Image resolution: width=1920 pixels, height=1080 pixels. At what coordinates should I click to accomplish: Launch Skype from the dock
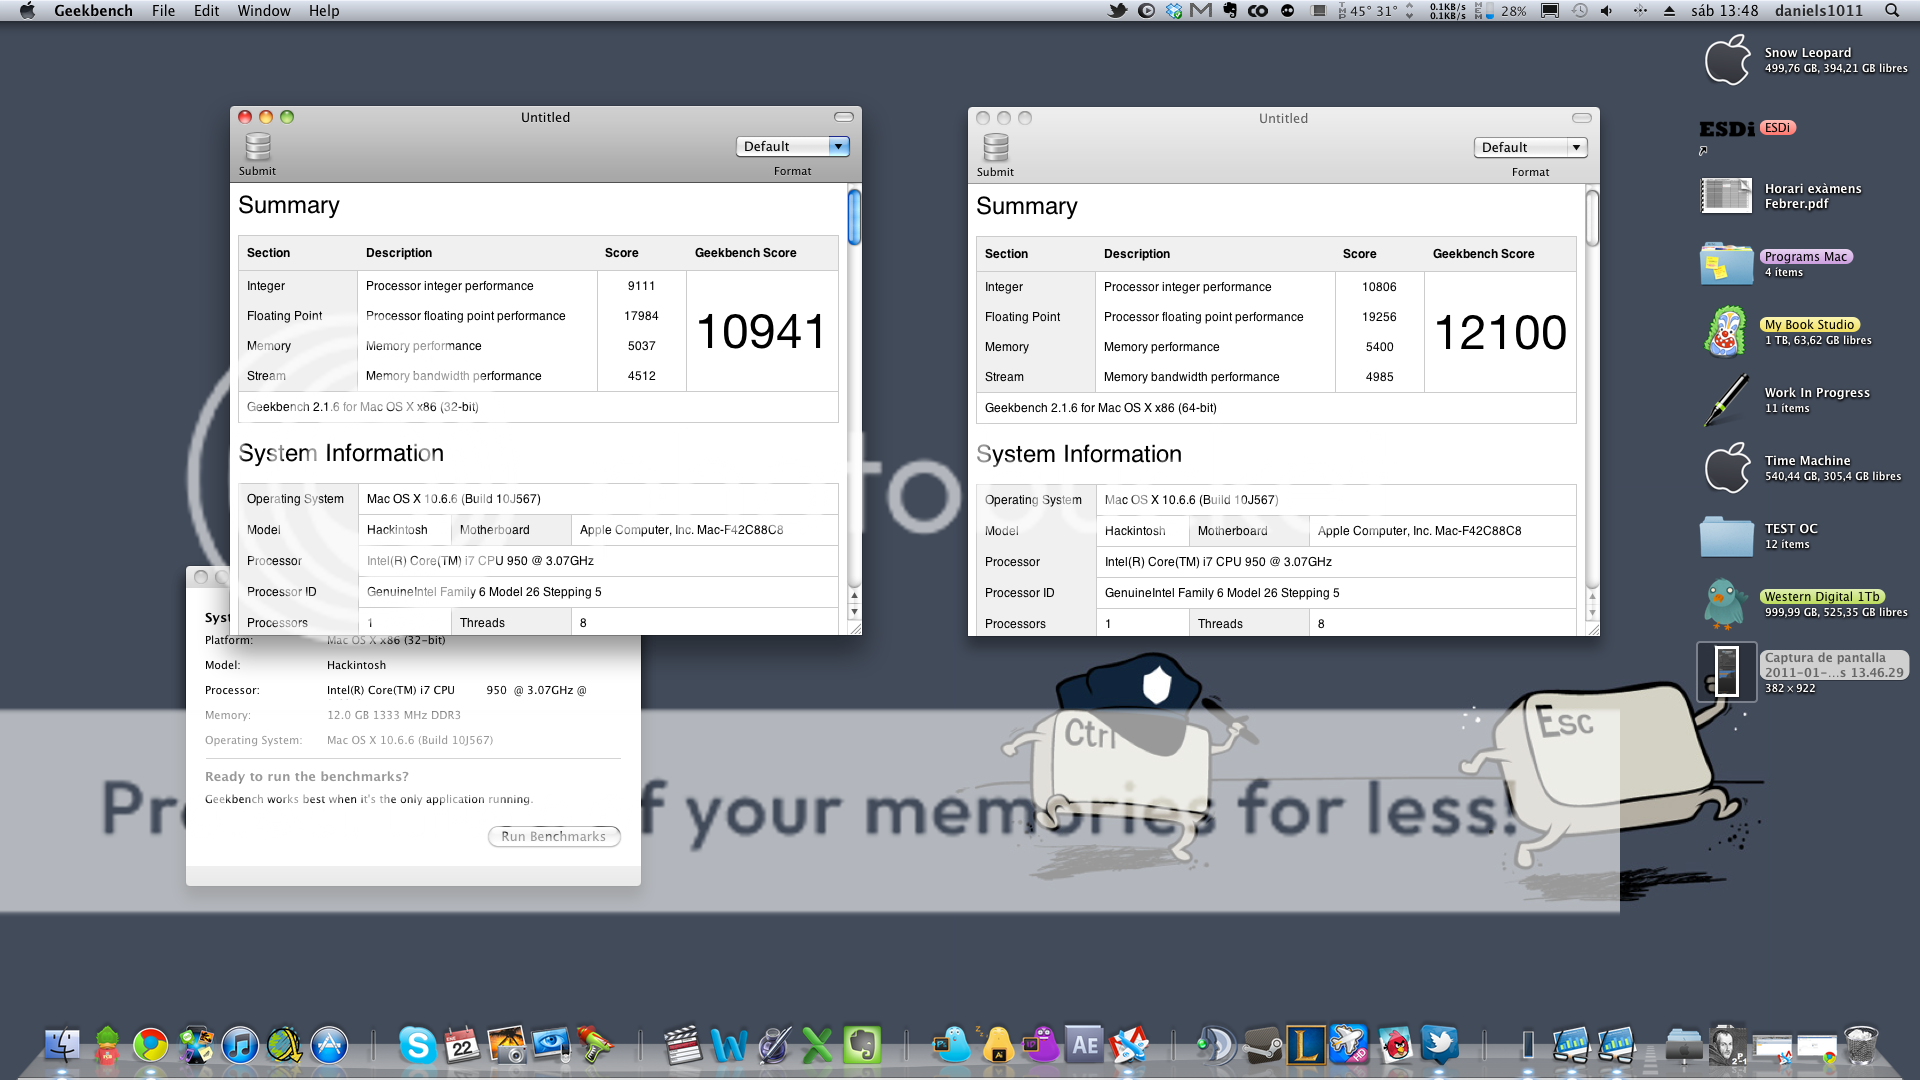pyautogui.click(x=417, y=1045)
